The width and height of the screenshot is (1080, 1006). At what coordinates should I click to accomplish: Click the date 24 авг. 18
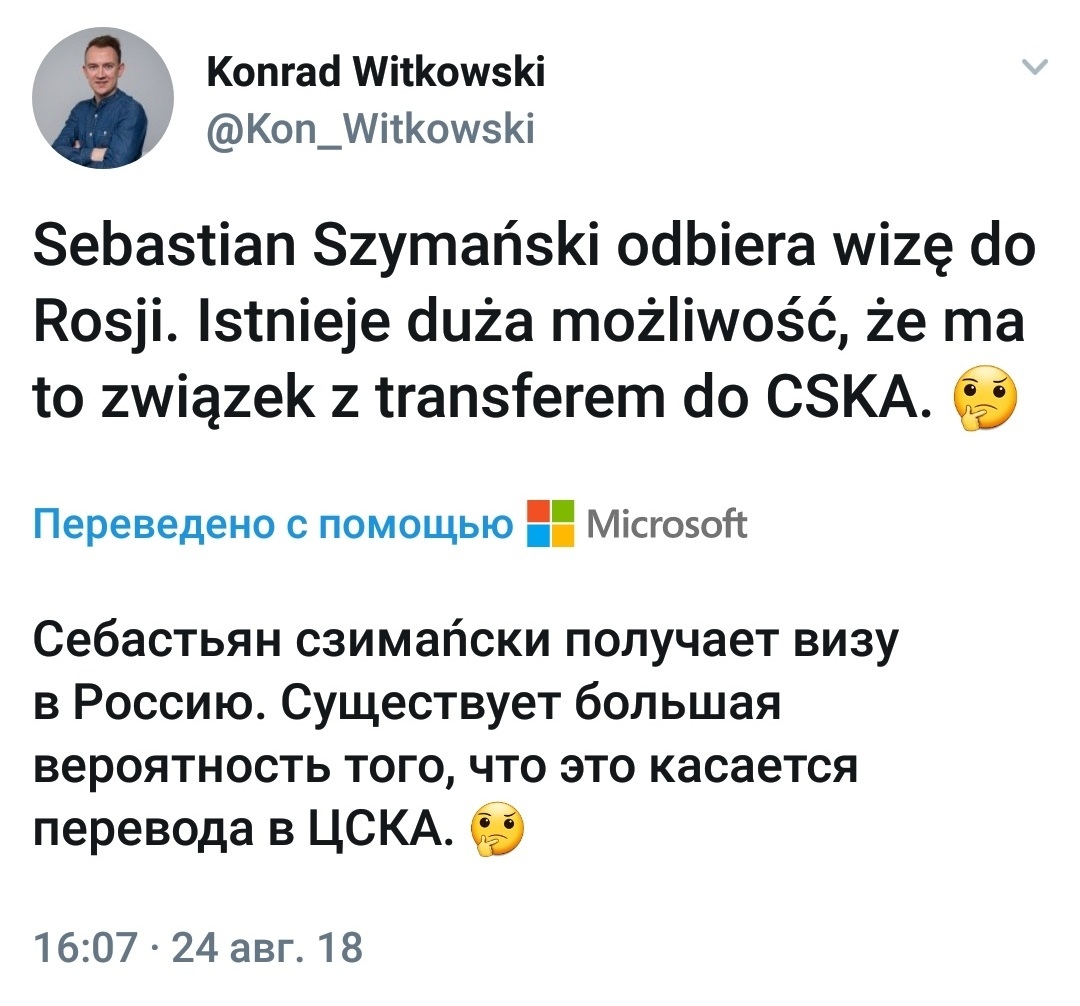point(267,946)
